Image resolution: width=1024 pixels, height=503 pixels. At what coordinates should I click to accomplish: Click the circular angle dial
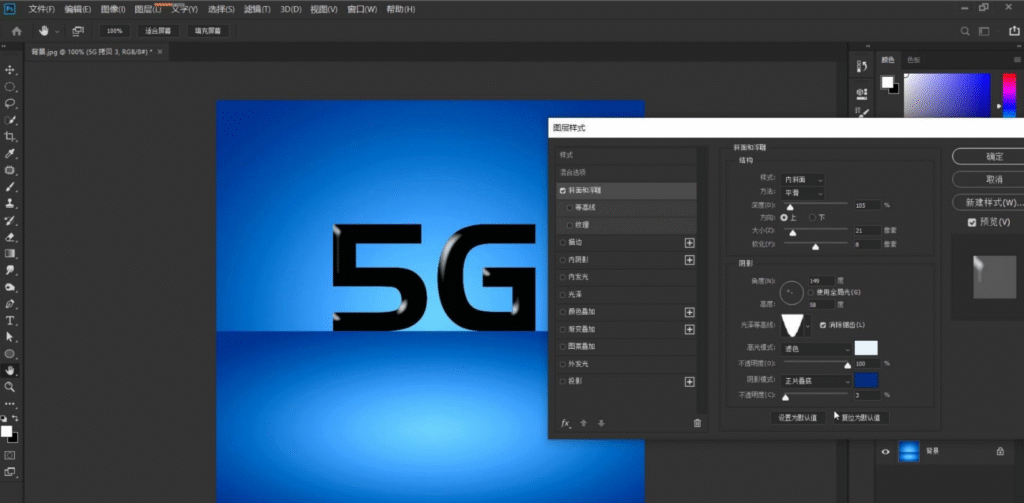[791, 292]
